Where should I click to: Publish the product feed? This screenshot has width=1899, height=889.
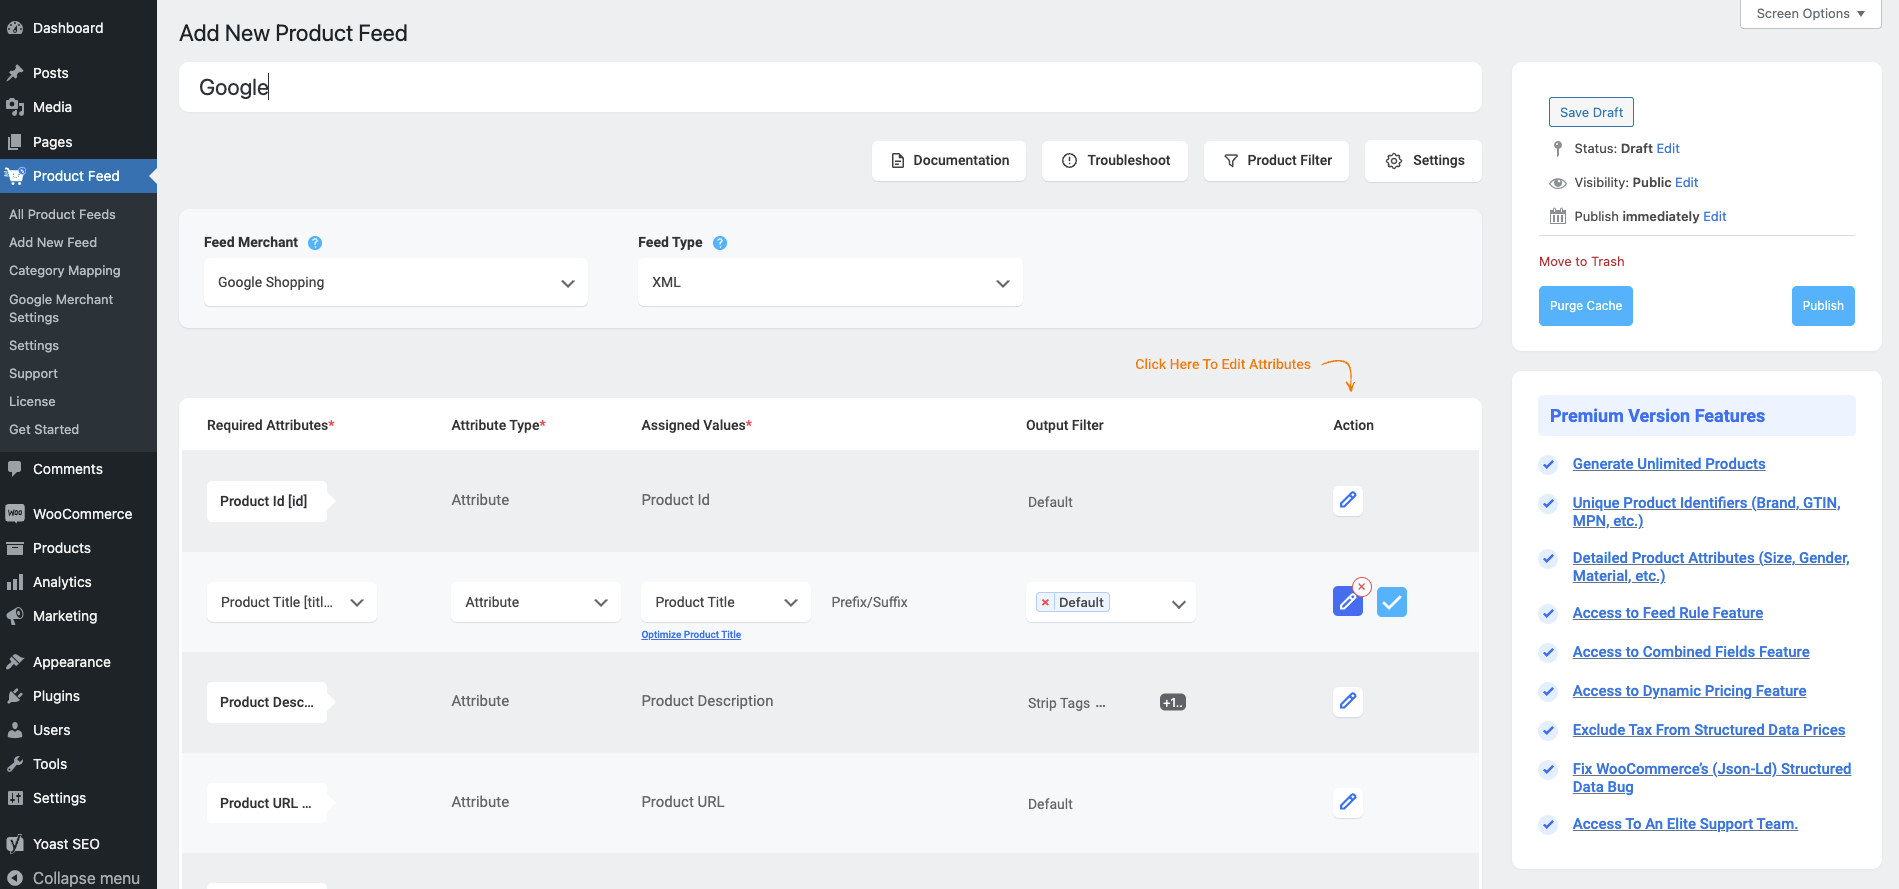(1823, 306)
